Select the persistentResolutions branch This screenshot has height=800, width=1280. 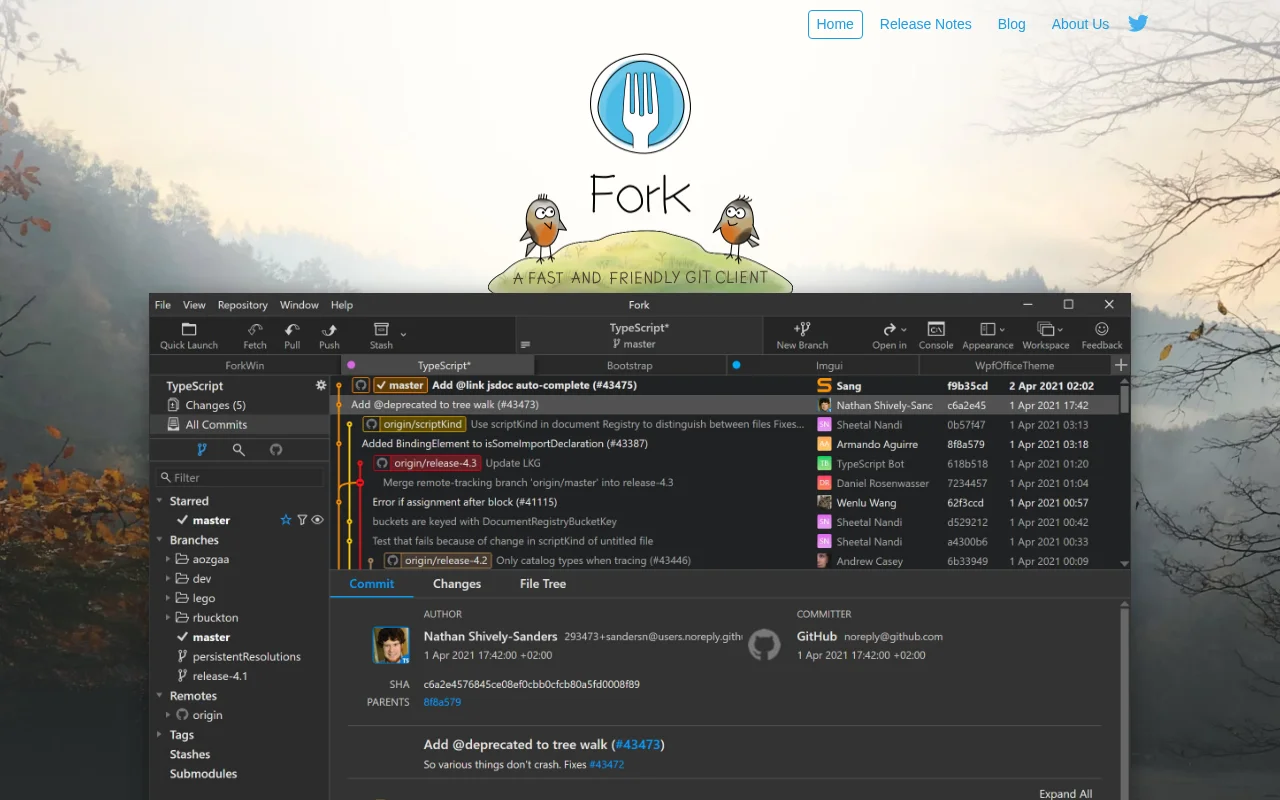click(246, 657)
